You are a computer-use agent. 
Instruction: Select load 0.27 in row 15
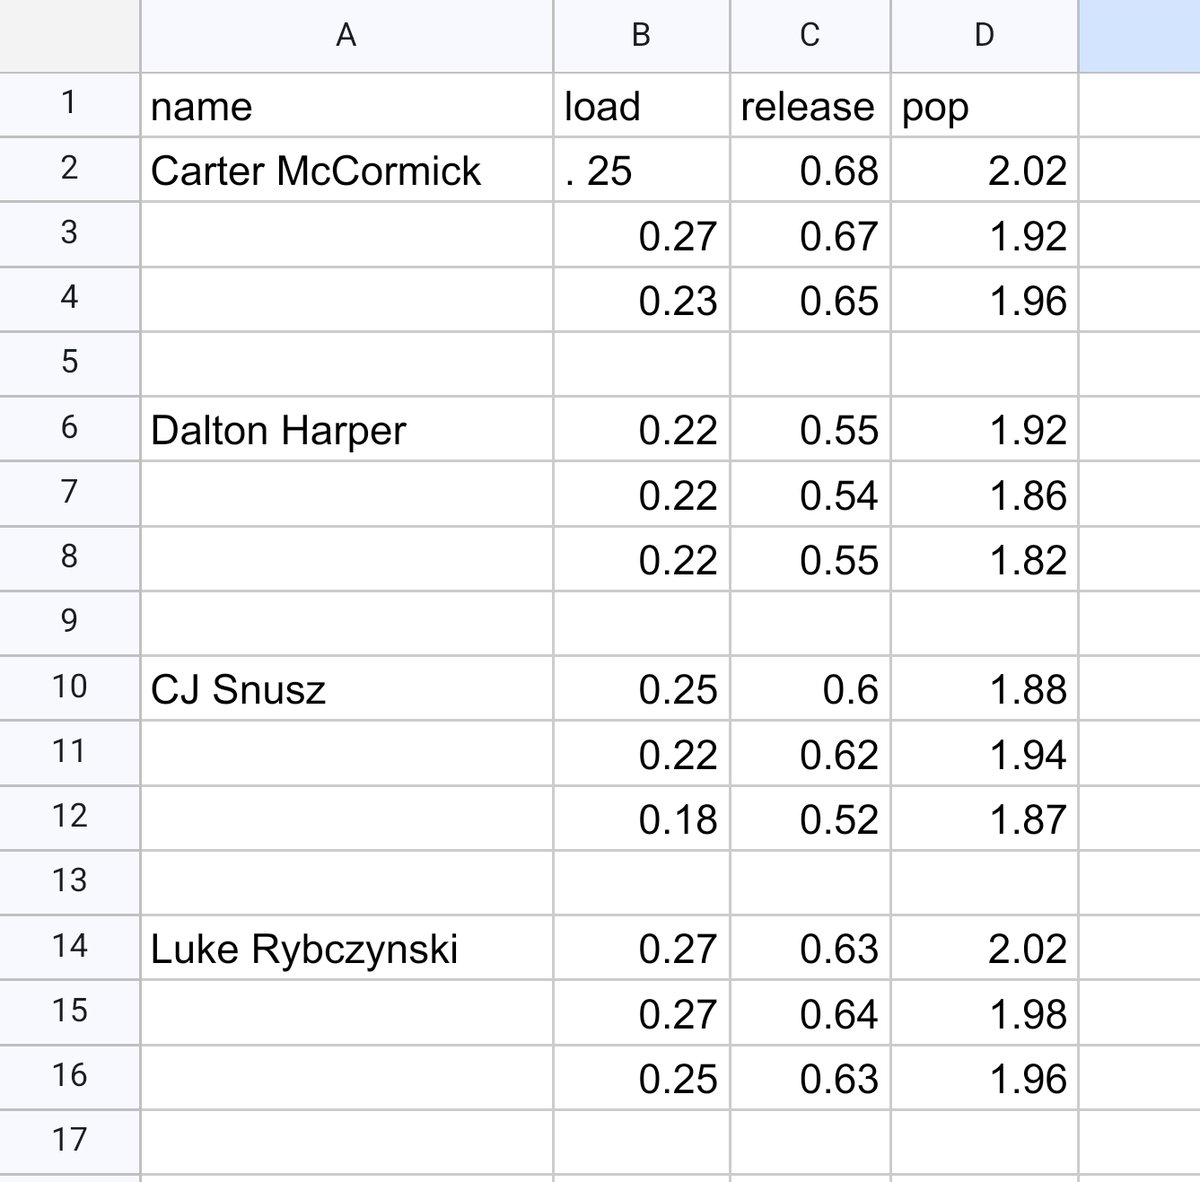pos(641,1012)
